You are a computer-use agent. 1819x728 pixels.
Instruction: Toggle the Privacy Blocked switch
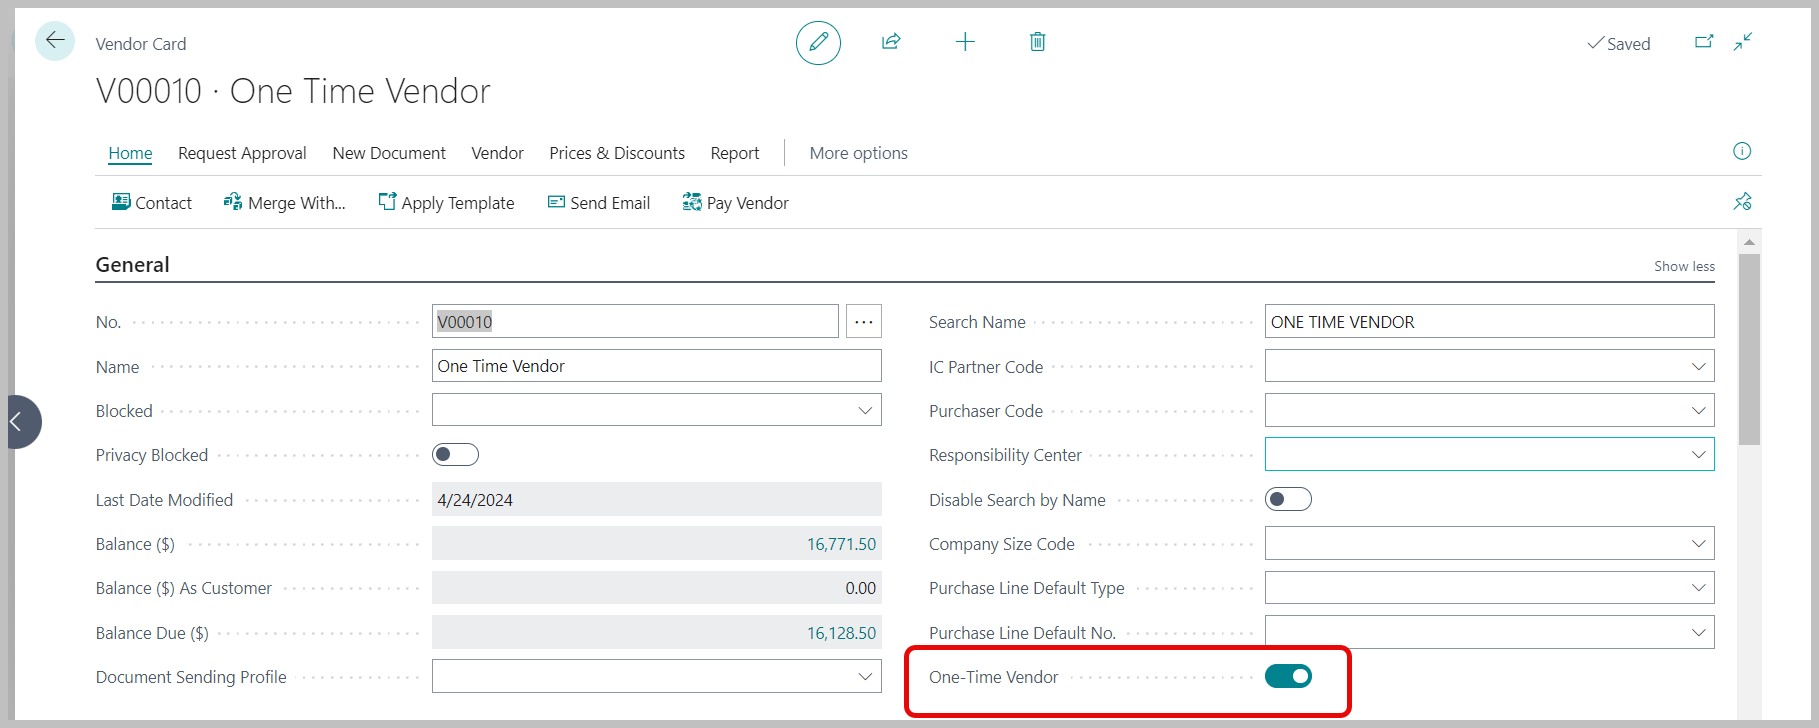[455, 455]
